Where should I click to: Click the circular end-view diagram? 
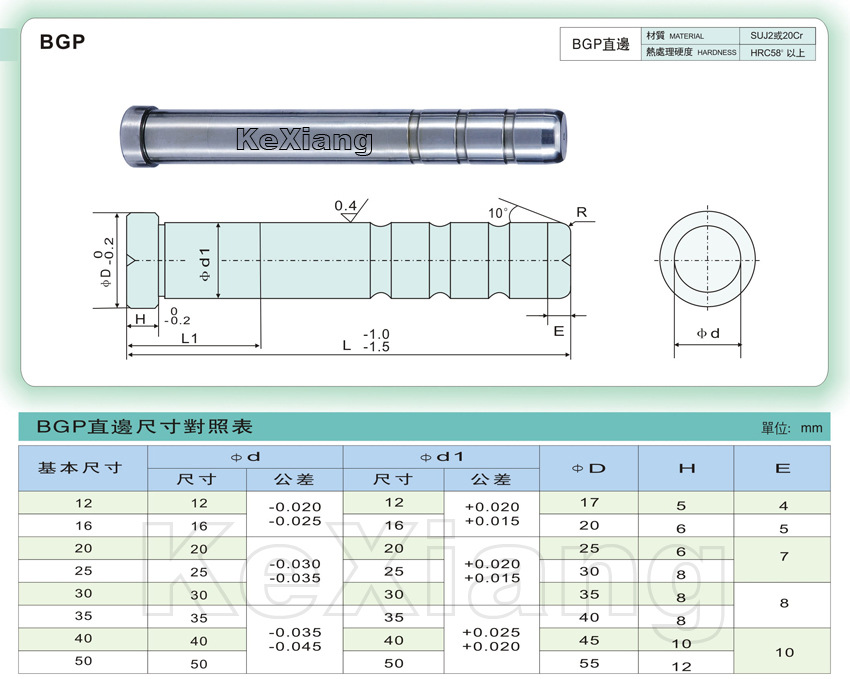(x=707, y=260)
